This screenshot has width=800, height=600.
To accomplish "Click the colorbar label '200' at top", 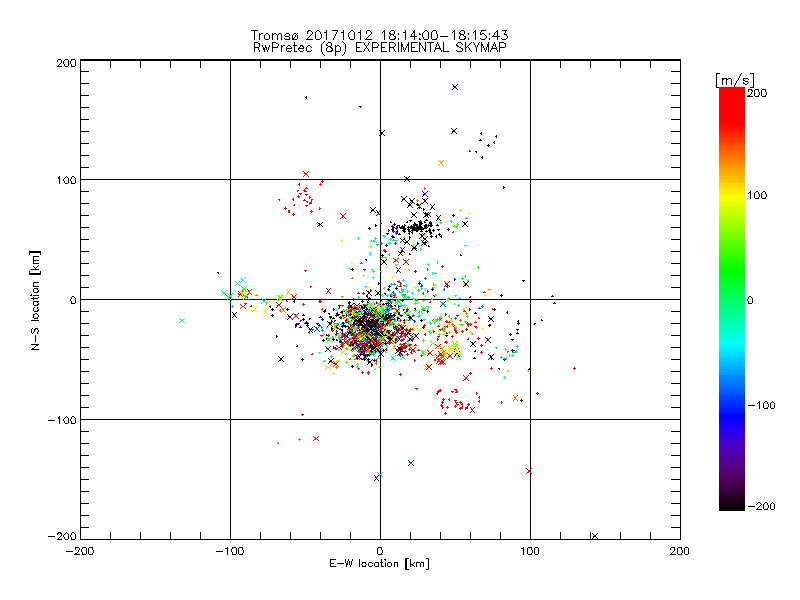I will (757, 93).
